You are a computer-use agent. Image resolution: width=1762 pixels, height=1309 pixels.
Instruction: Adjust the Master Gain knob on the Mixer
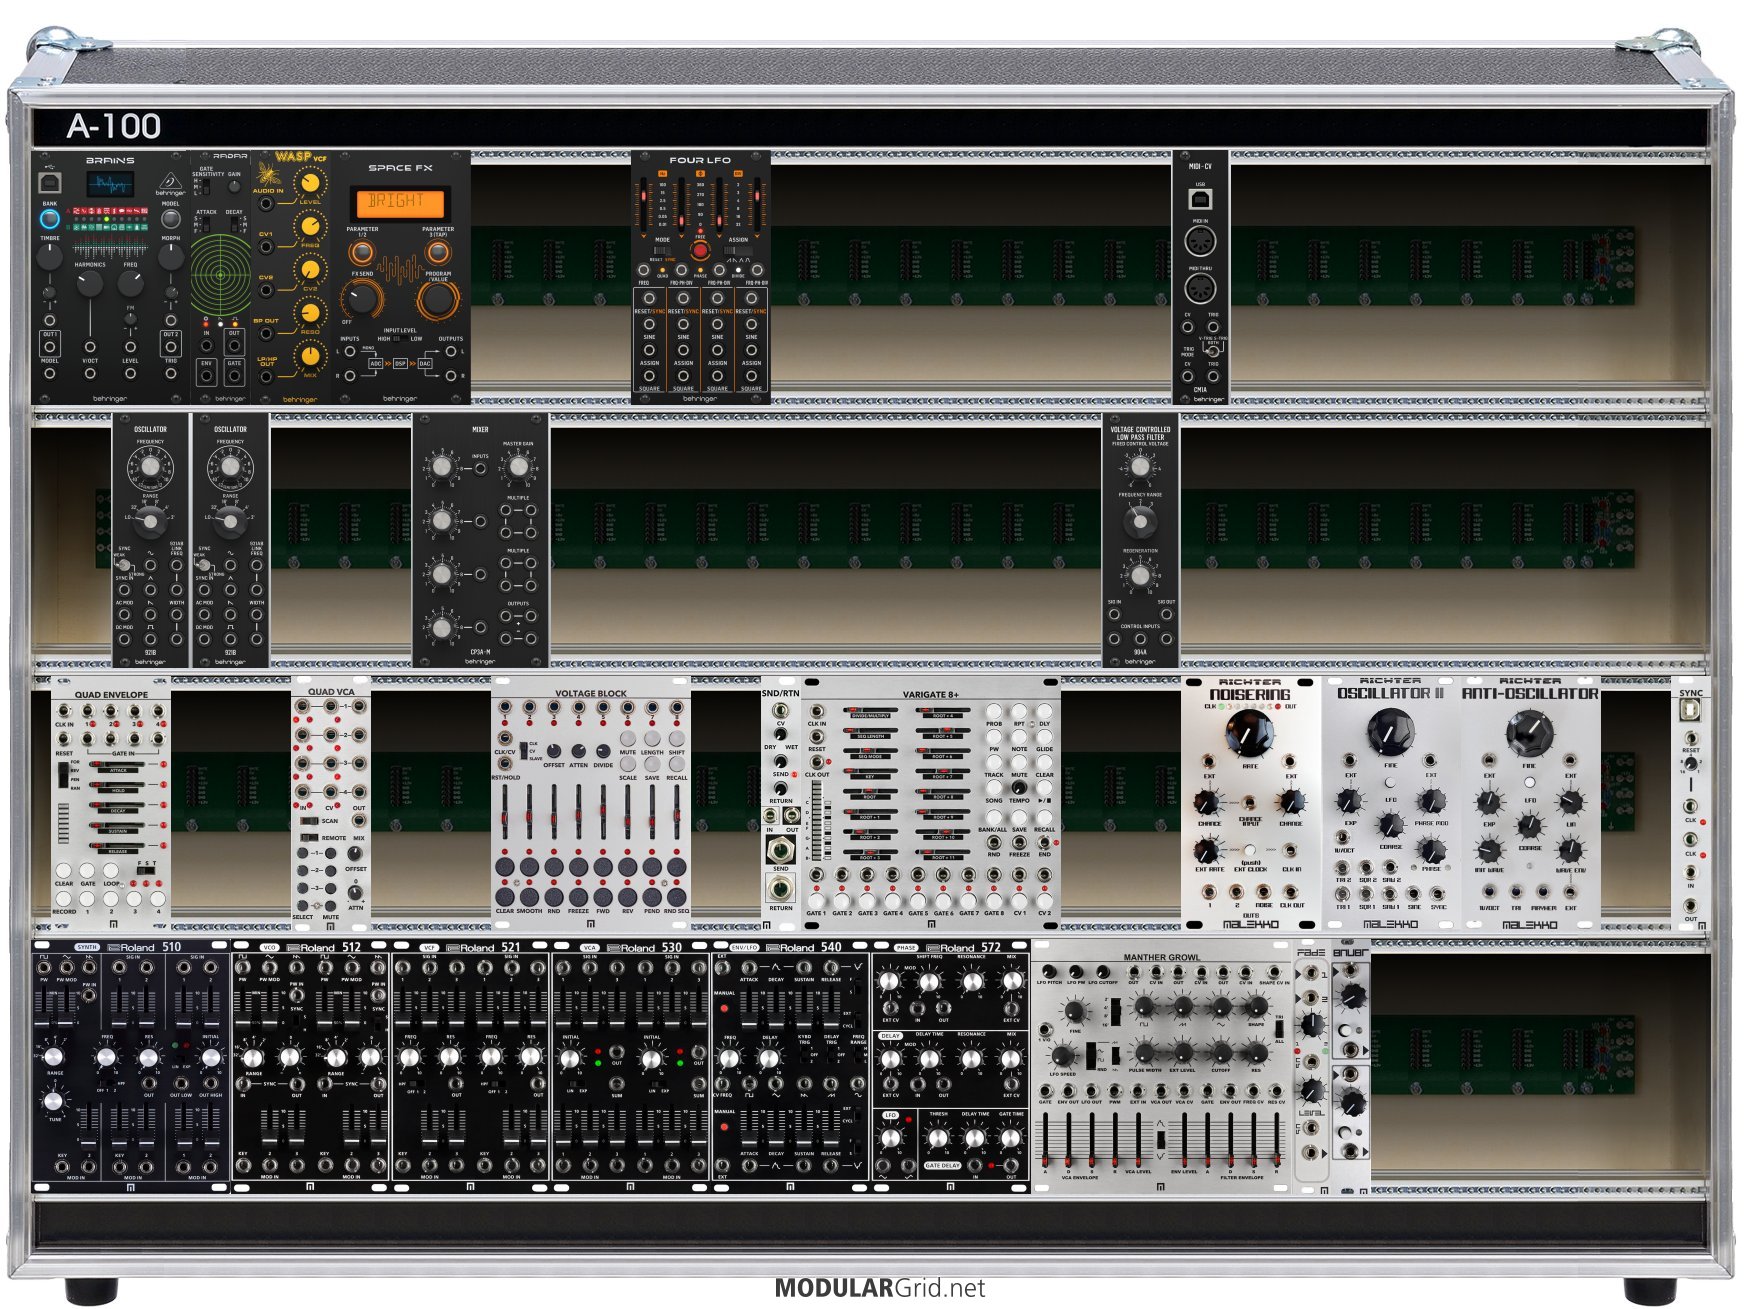coord(518,466)
